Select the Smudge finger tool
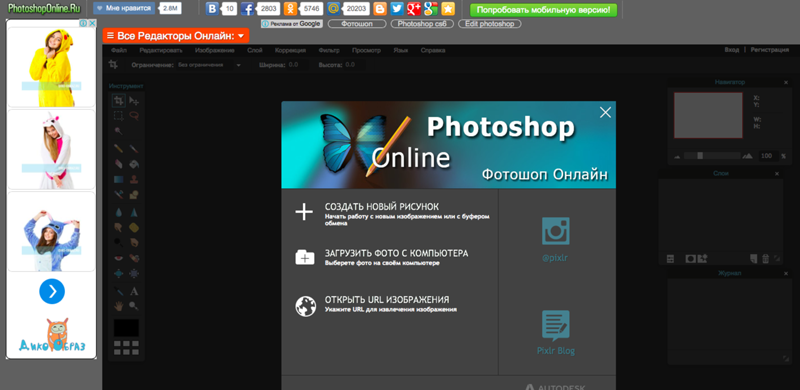This screenshot has height=390, width=800. 118,228
